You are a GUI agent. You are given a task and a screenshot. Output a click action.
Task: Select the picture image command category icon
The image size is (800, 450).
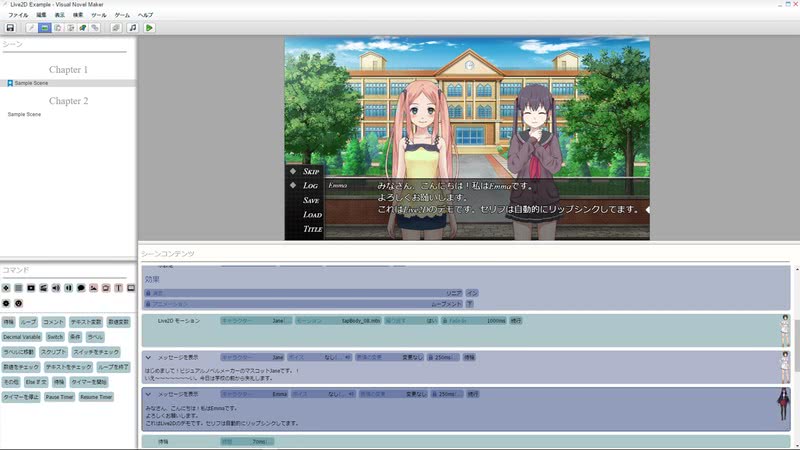pos(93,288)
